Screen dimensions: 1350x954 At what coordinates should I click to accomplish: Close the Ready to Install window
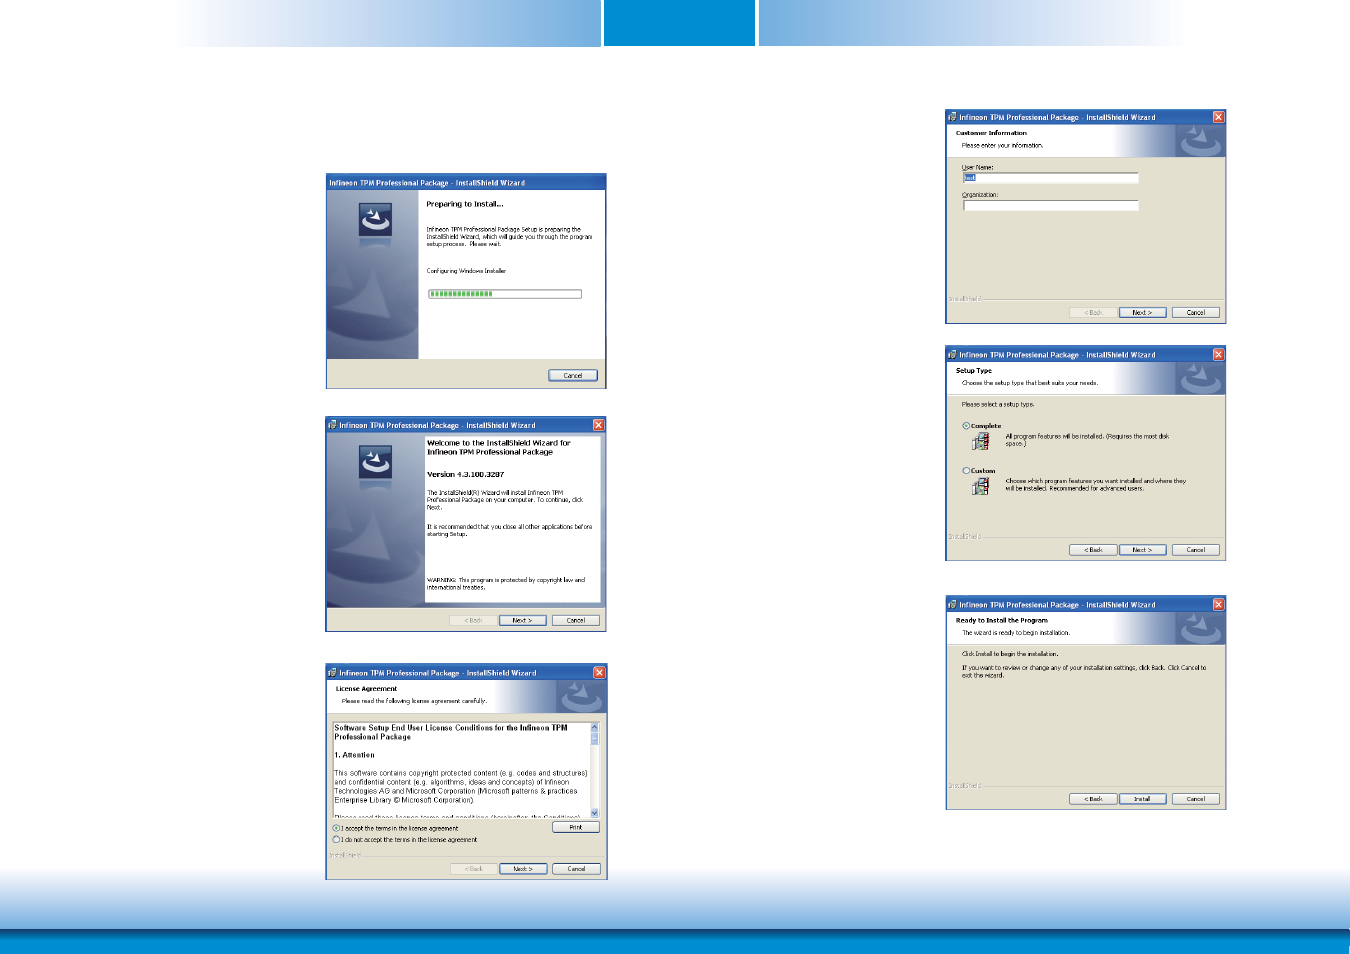coord(1219,604)
